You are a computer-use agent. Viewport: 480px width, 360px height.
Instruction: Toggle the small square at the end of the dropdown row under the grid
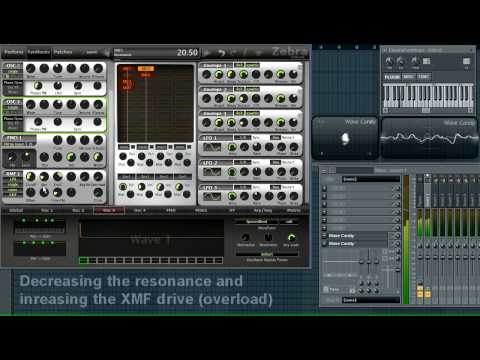[x=189, y=147]
